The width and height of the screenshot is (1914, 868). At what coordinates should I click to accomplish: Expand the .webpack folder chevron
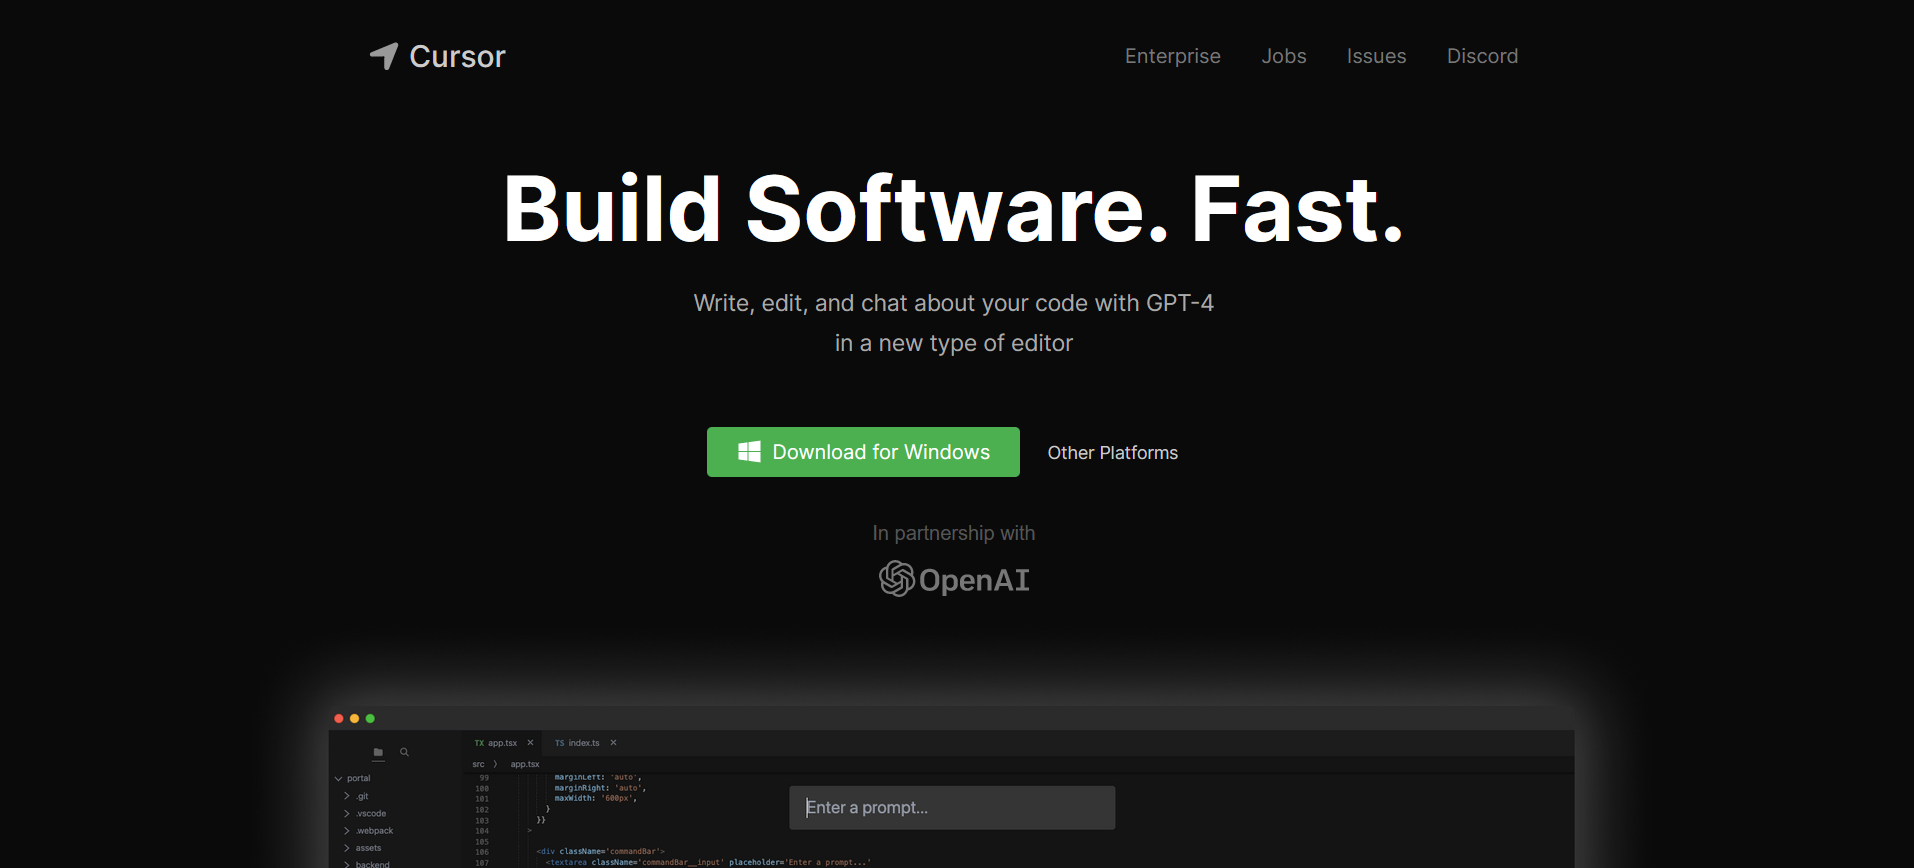[347, 830]
